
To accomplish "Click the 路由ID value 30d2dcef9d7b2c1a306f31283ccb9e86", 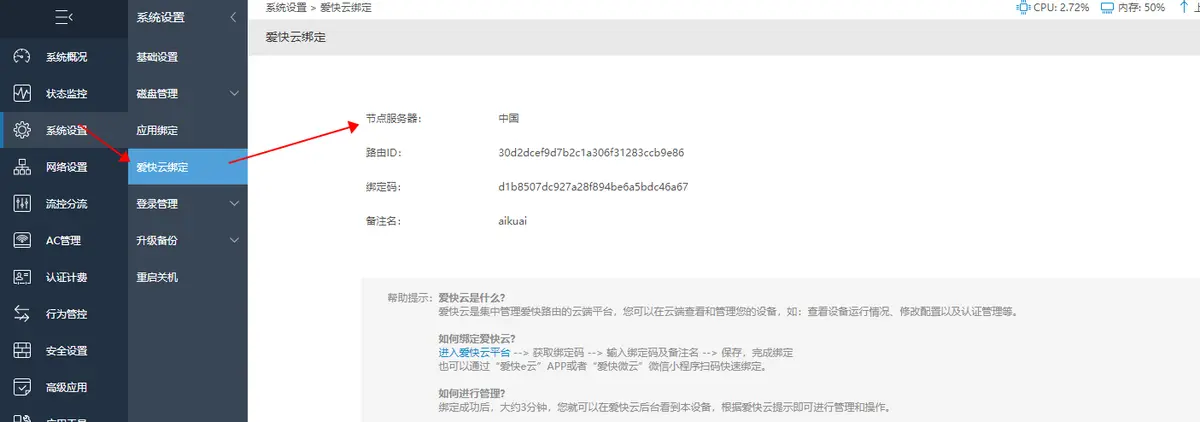I will point(590,153).
